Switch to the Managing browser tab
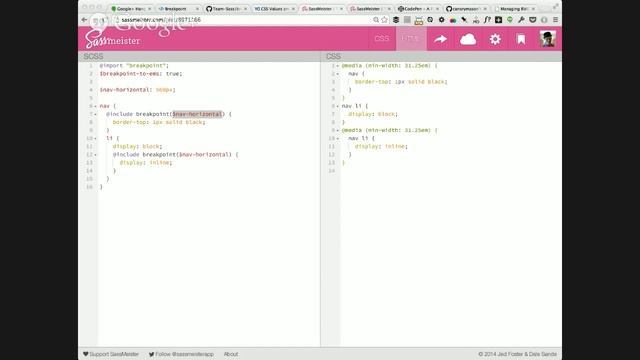 514,9
